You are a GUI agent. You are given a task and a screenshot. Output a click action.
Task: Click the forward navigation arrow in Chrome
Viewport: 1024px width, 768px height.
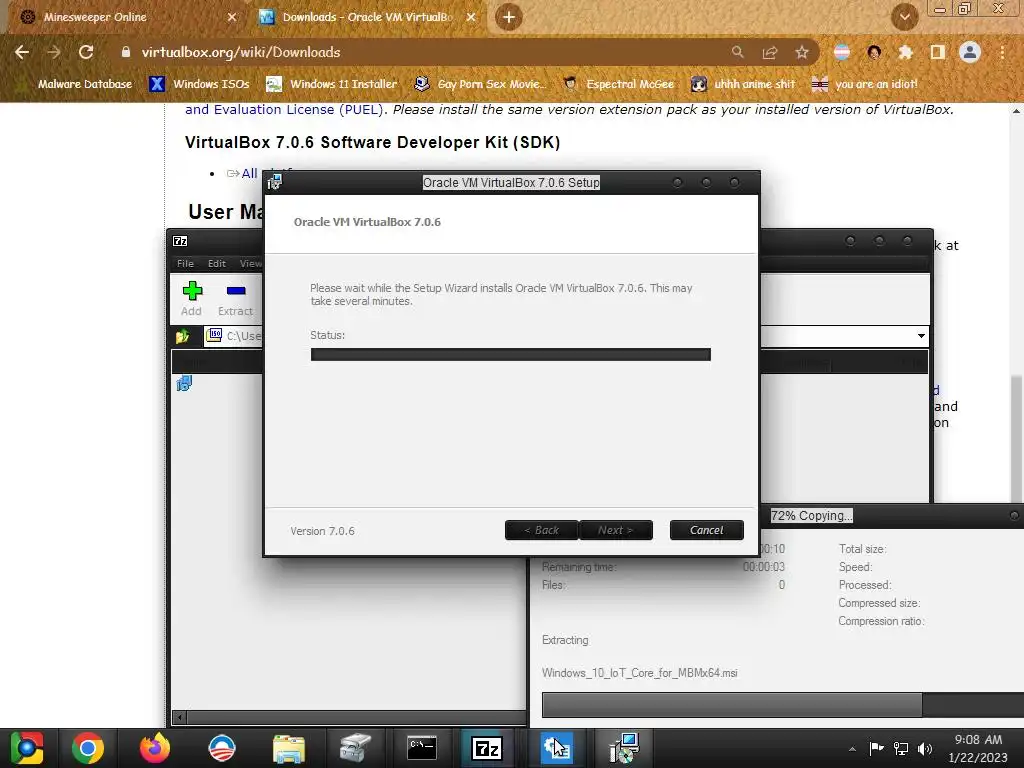(x=54, y=52)
